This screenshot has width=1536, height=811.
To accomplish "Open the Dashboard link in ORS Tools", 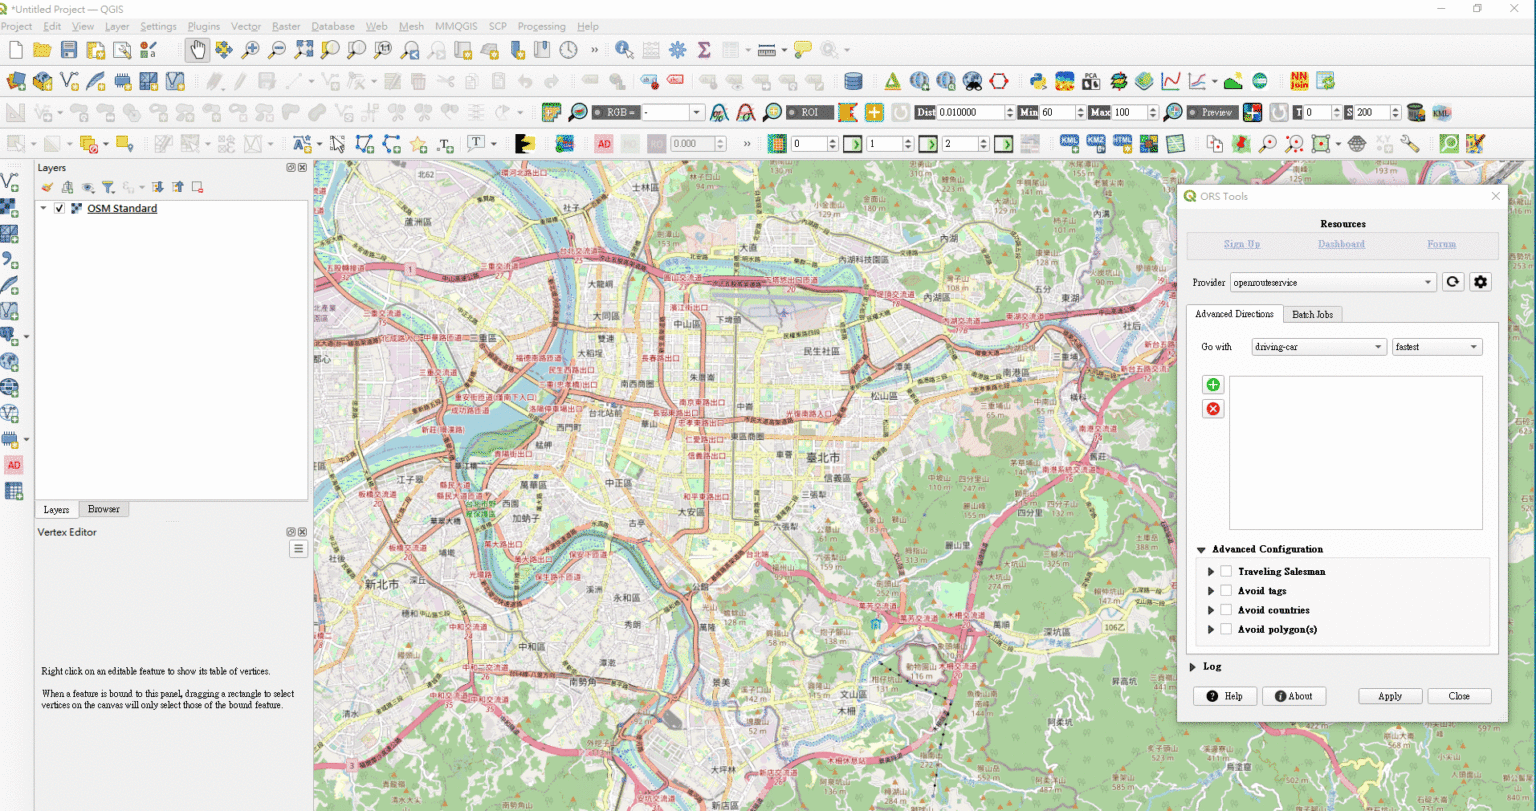I will click(1341, 244).
